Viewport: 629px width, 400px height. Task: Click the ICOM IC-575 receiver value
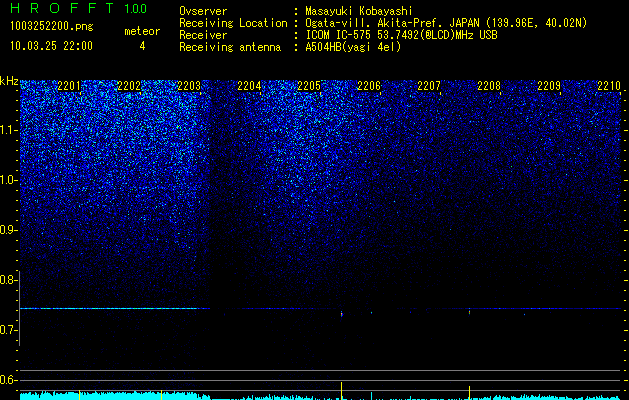(x=401, y=35)
